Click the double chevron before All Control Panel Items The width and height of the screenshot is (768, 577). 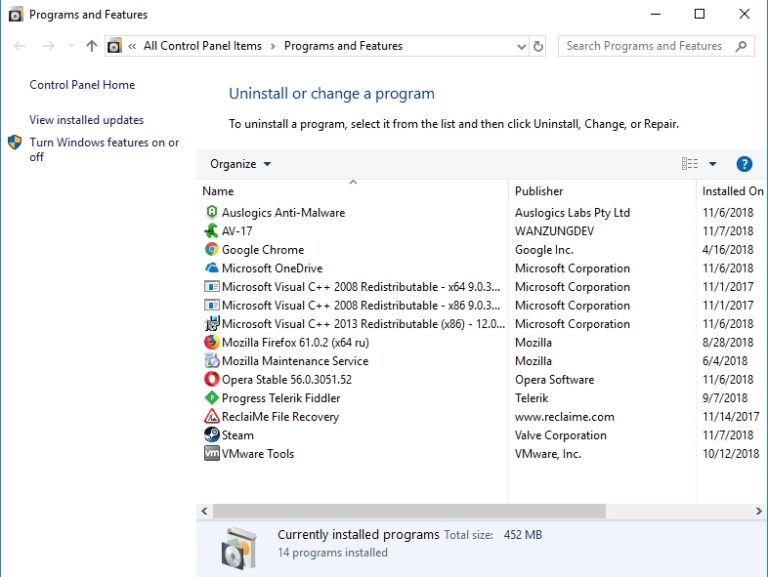click(x=132, y=46)
